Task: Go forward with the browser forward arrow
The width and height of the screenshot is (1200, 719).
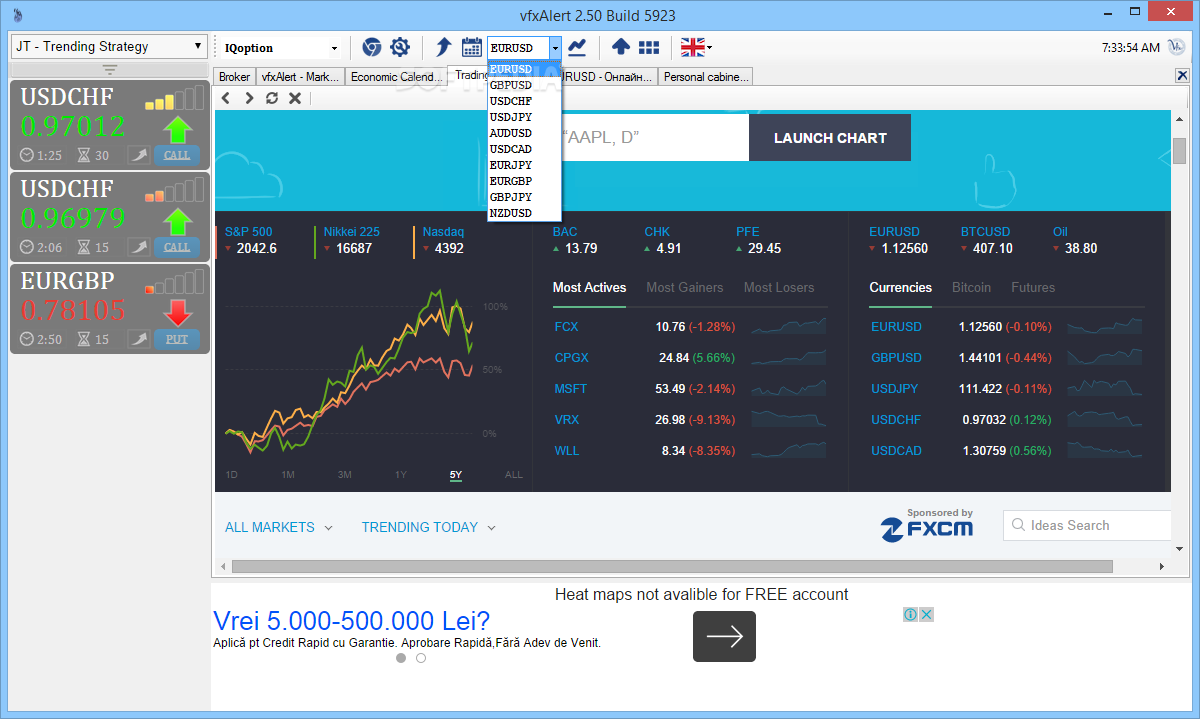Action: (x=249, y=98)
